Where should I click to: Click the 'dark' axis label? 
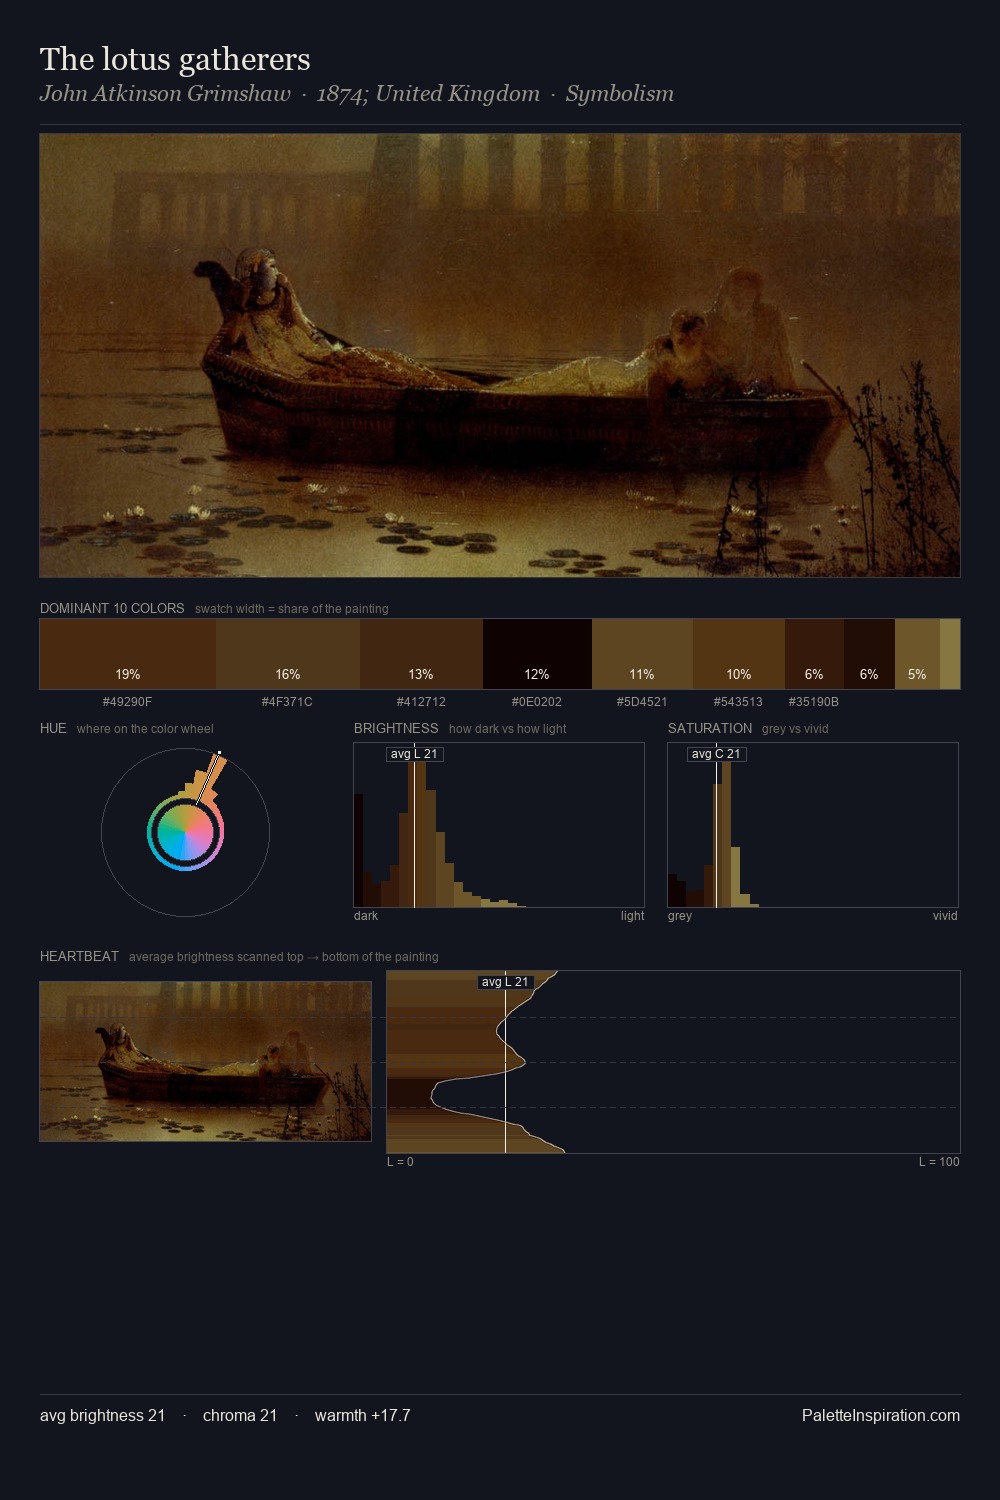[366, 916]
